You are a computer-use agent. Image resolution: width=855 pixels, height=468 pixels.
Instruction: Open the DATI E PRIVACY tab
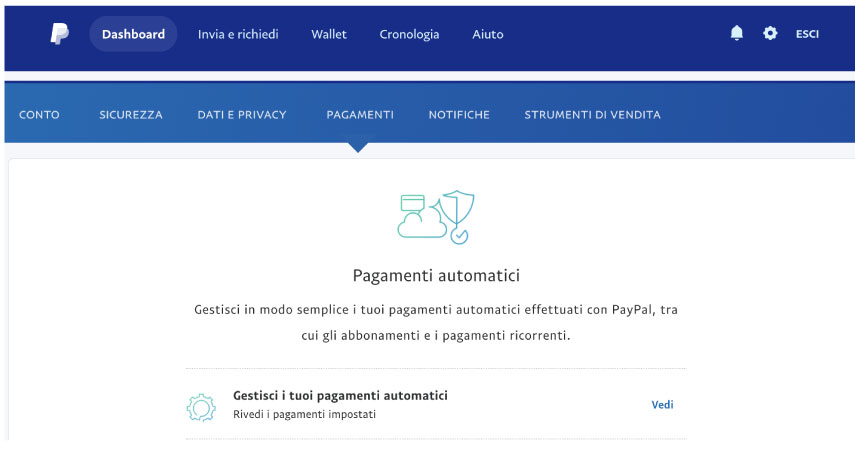click(x=242, y=115)
